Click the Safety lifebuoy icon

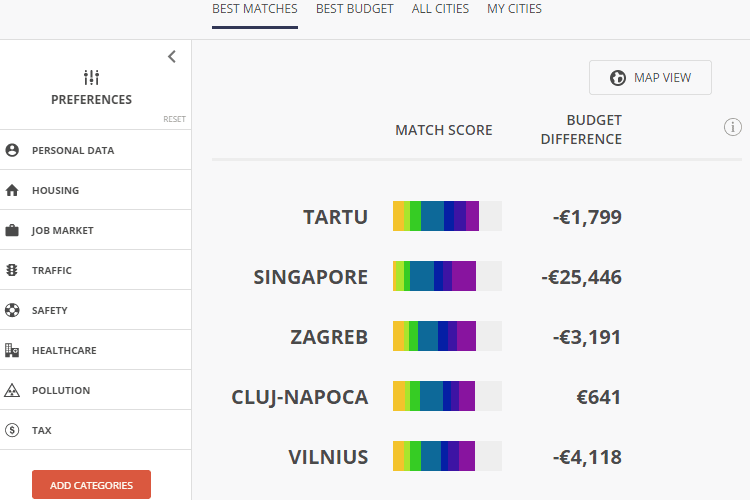point(12,310)
